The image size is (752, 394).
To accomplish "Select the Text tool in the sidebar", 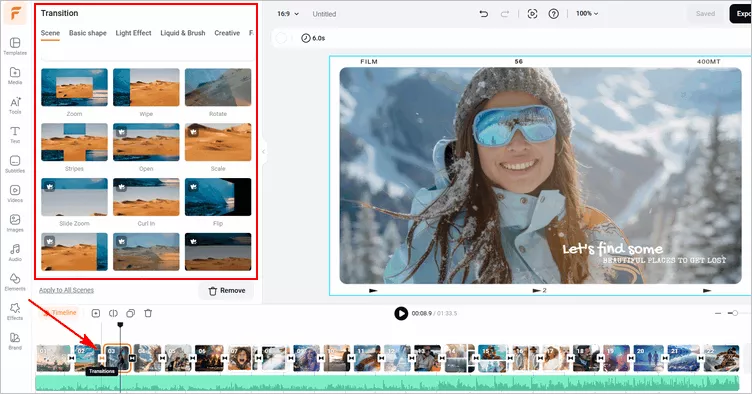I will pyautogui.click(x=15, y=135).
